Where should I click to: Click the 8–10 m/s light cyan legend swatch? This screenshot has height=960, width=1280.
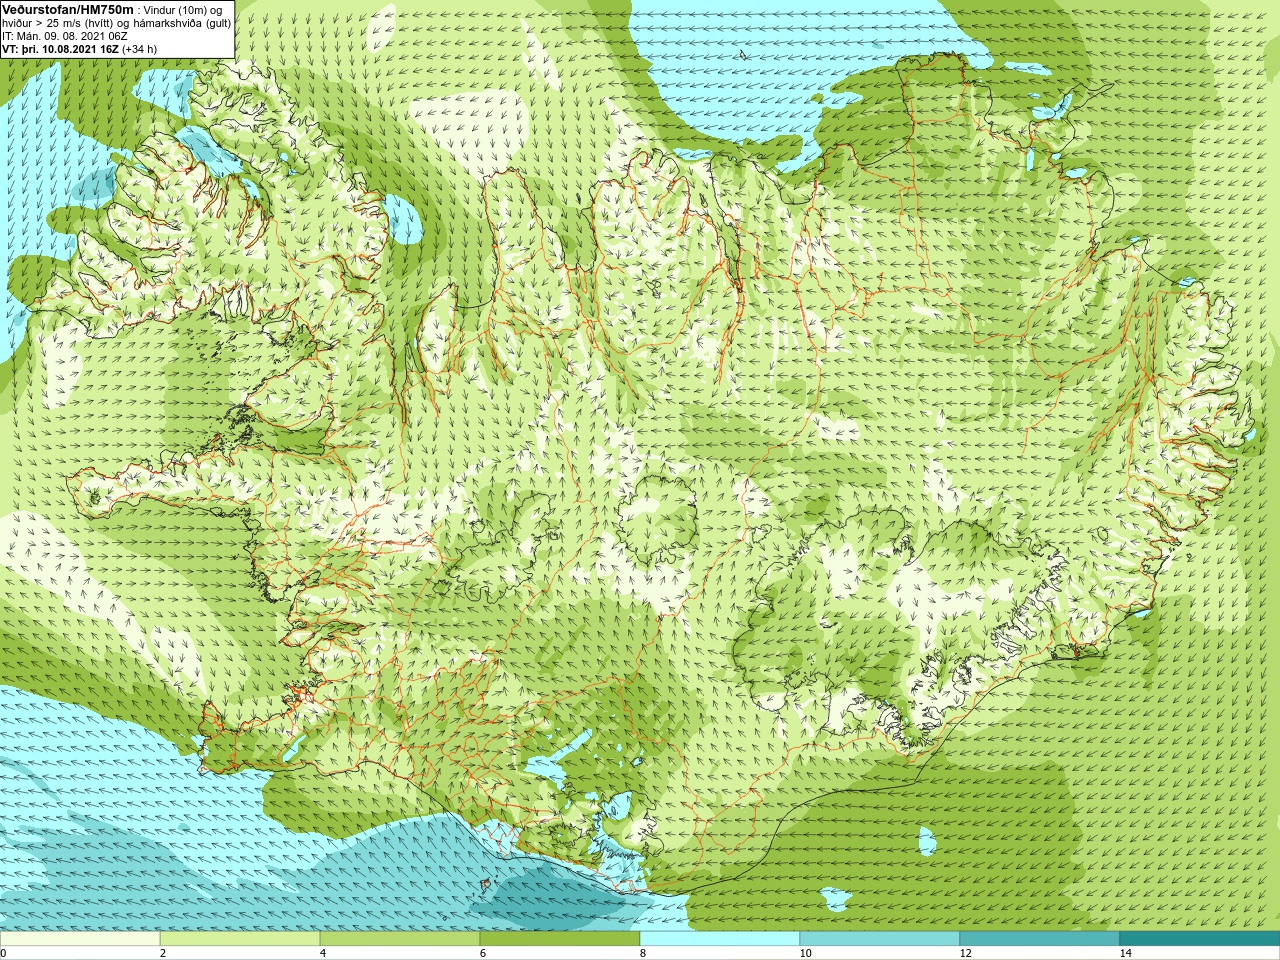click(x=720, y=939)
